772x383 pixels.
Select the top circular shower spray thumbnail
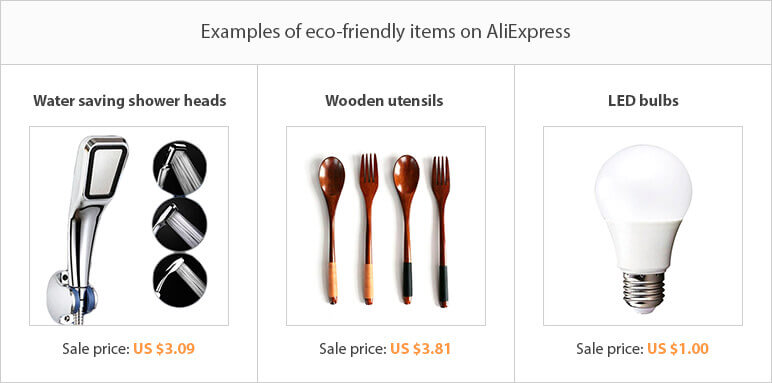click(180, 168)
